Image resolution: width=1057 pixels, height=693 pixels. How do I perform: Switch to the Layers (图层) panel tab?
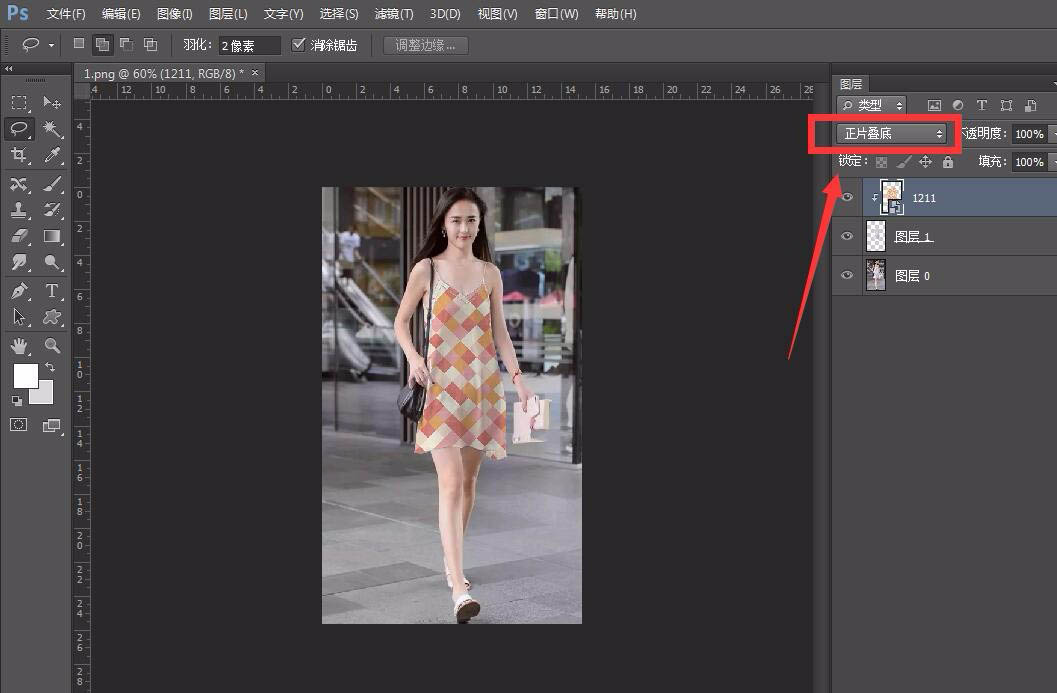click(851, 84)
